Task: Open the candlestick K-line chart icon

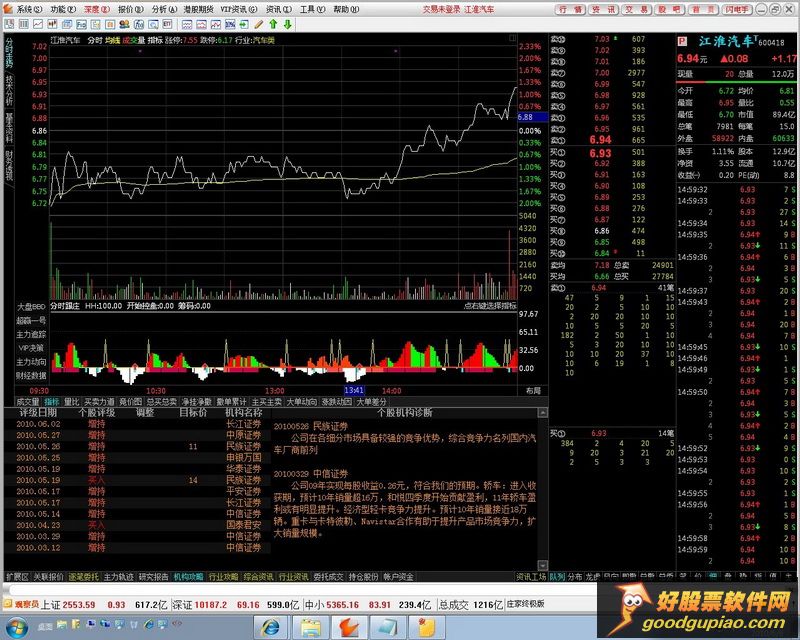Action: tap(52, 24)
